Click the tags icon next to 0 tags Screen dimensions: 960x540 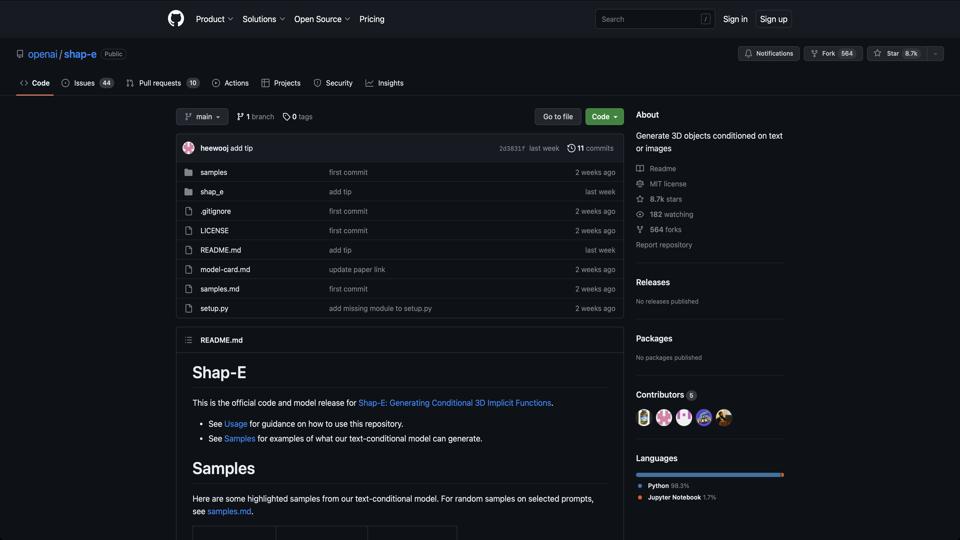pyautogui.click(x=286, y=117)
